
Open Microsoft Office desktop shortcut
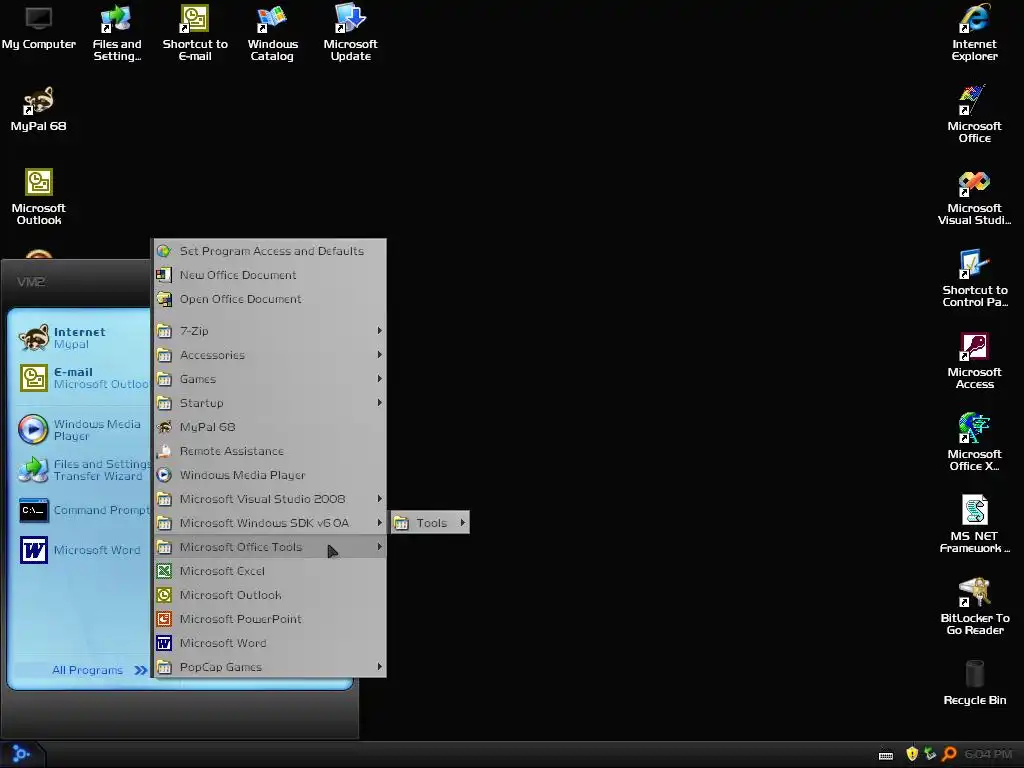coord(974,114)
